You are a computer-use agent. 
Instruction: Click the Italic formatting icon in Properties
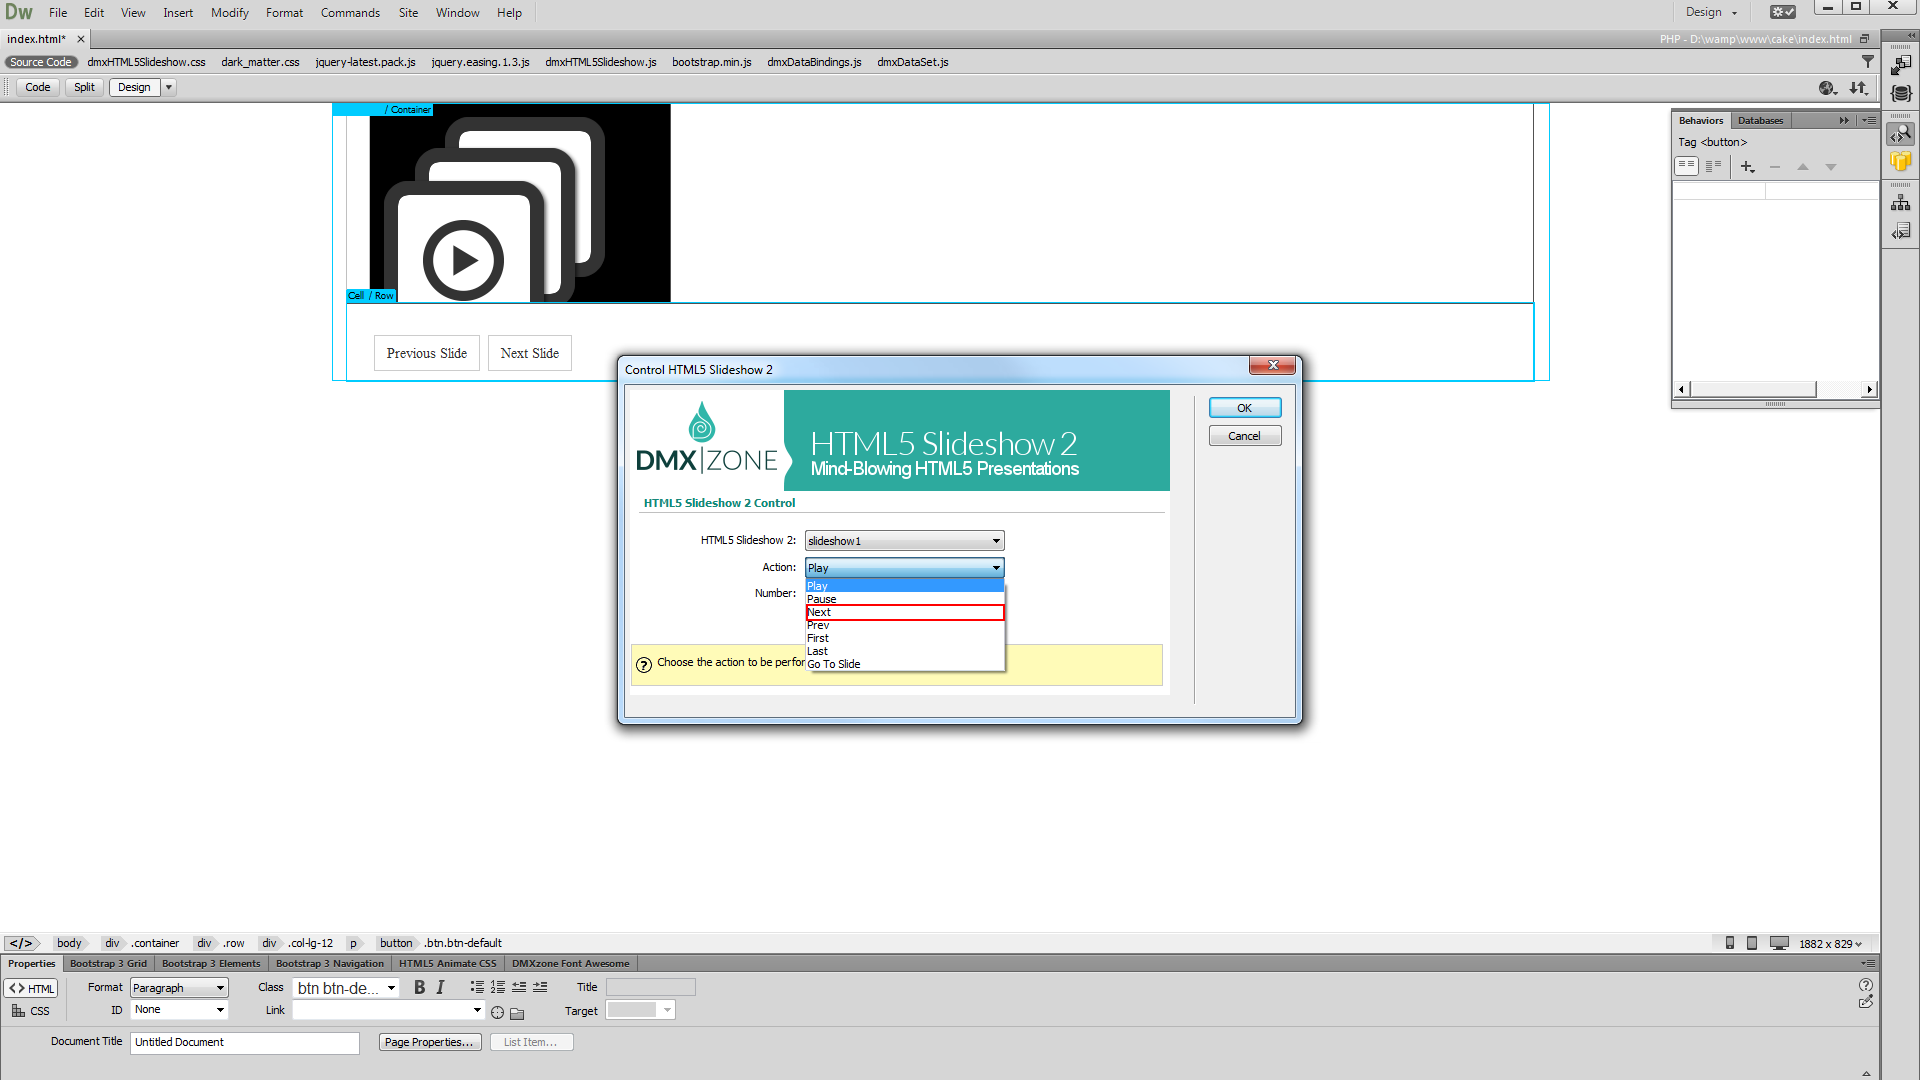coord(440,988)
